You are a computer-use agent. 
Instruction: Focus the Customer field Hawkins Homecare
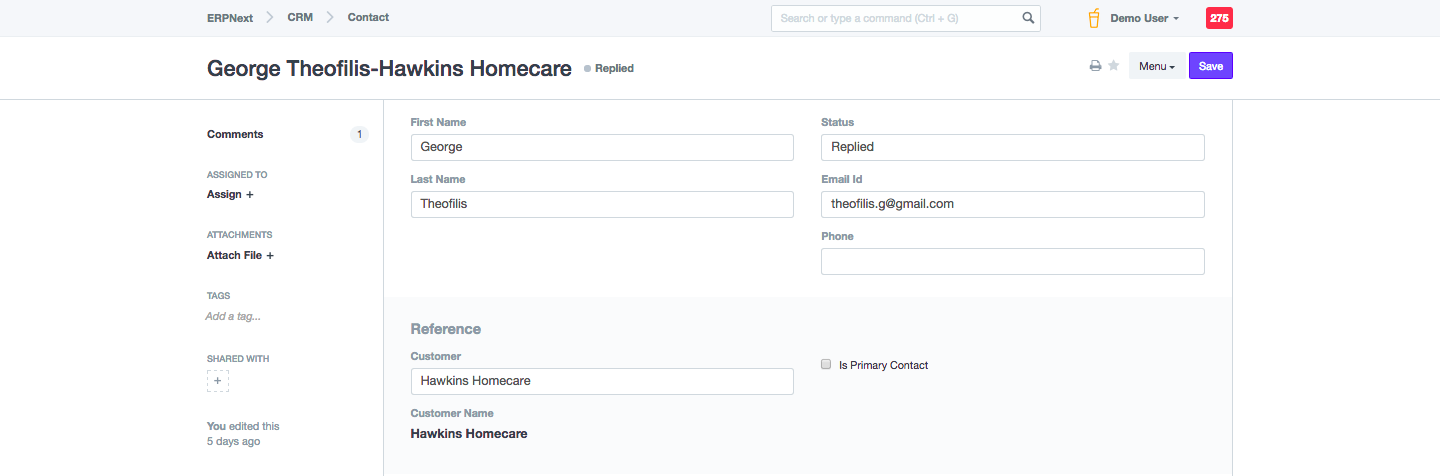[x=602, y=381]
